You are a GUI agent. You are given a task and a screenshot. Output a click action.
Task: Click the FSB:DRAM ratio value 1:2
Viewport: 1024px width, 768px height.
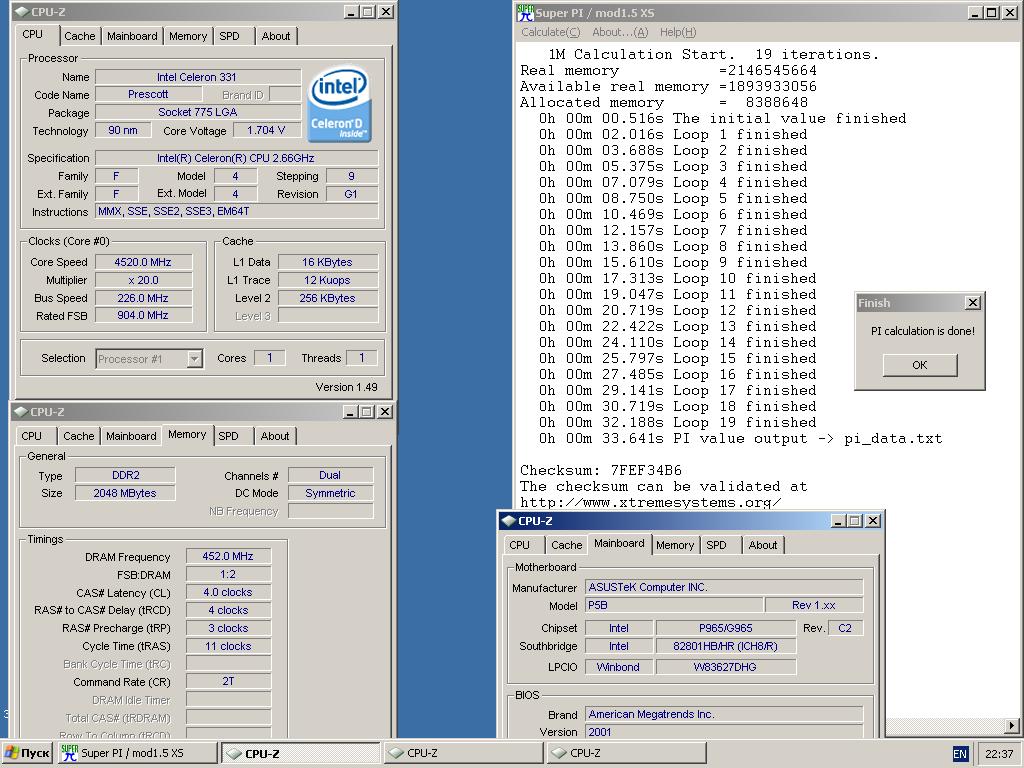pyautogui.click(x=228, y=575)
